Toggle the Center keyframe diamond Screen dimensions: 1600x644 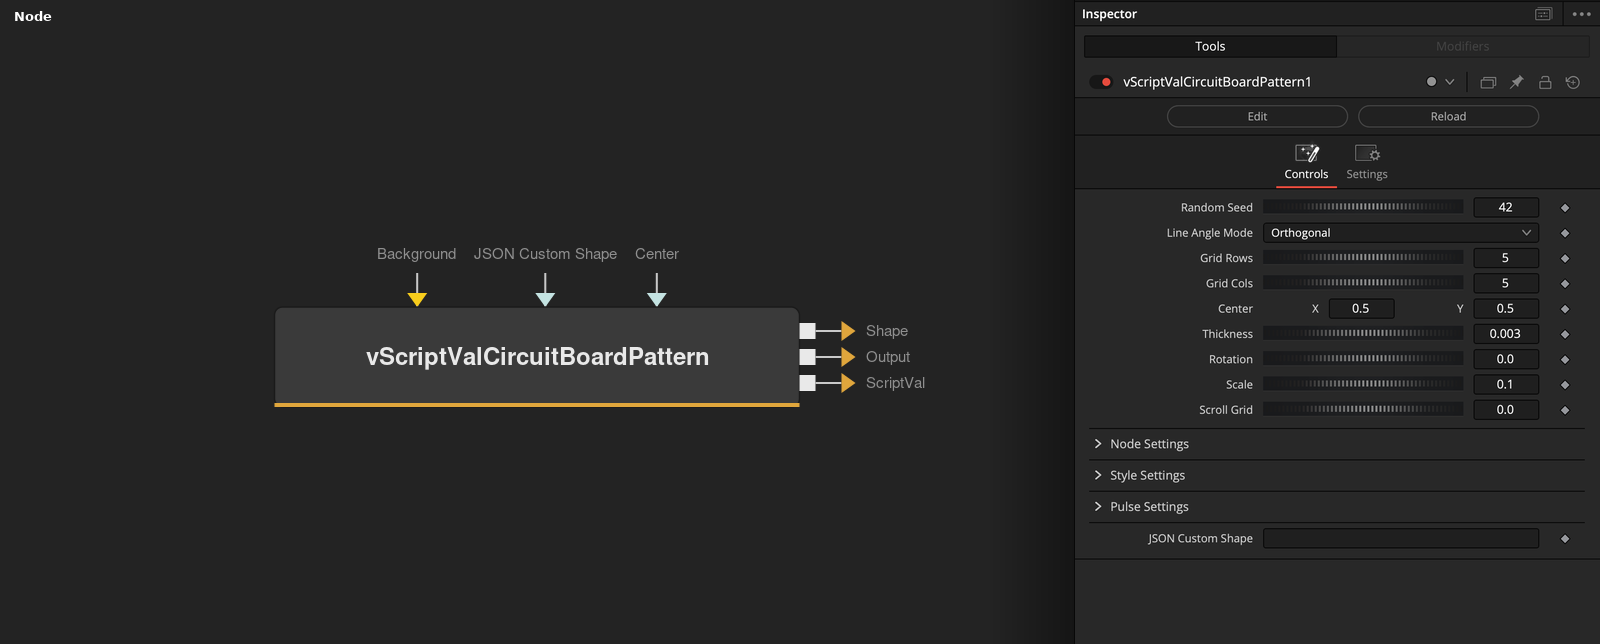1565,309
